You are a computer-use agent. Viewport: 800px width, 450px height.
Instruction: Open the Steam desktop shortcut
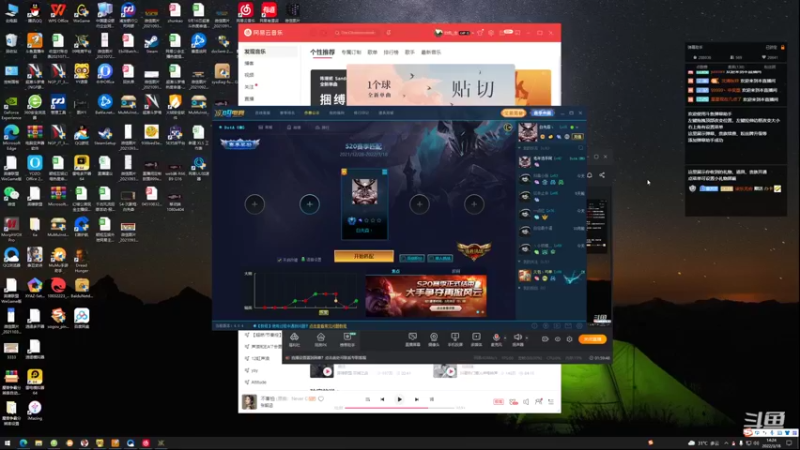(152, 44)
